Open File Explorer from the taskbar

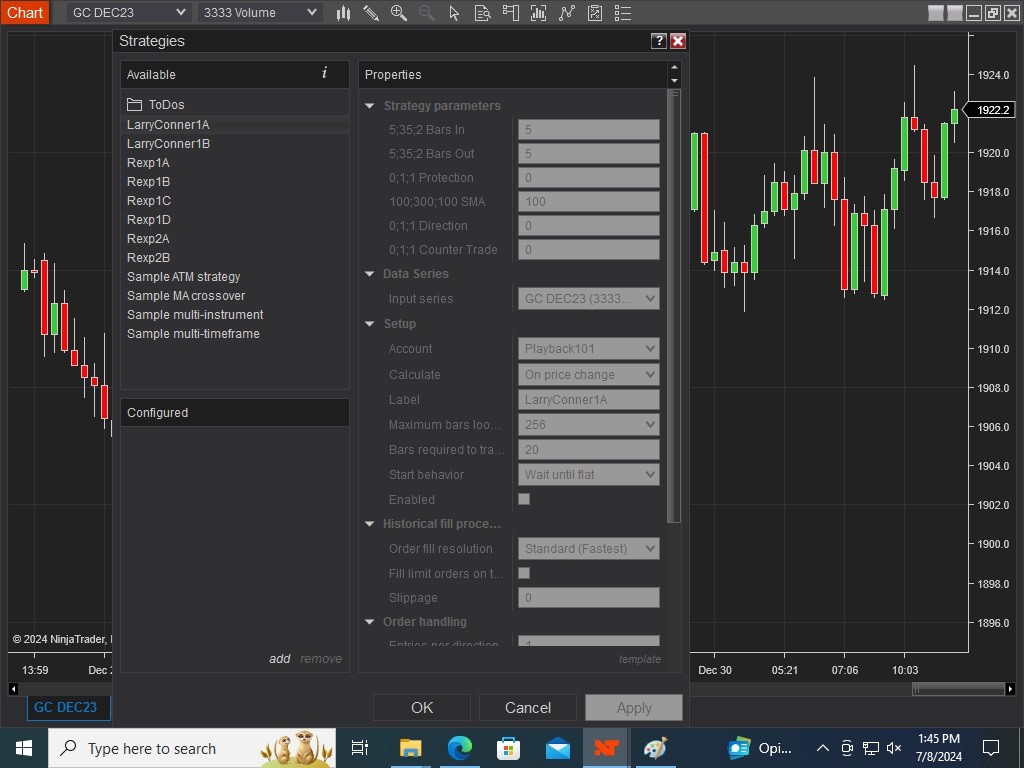coord(410,748)
